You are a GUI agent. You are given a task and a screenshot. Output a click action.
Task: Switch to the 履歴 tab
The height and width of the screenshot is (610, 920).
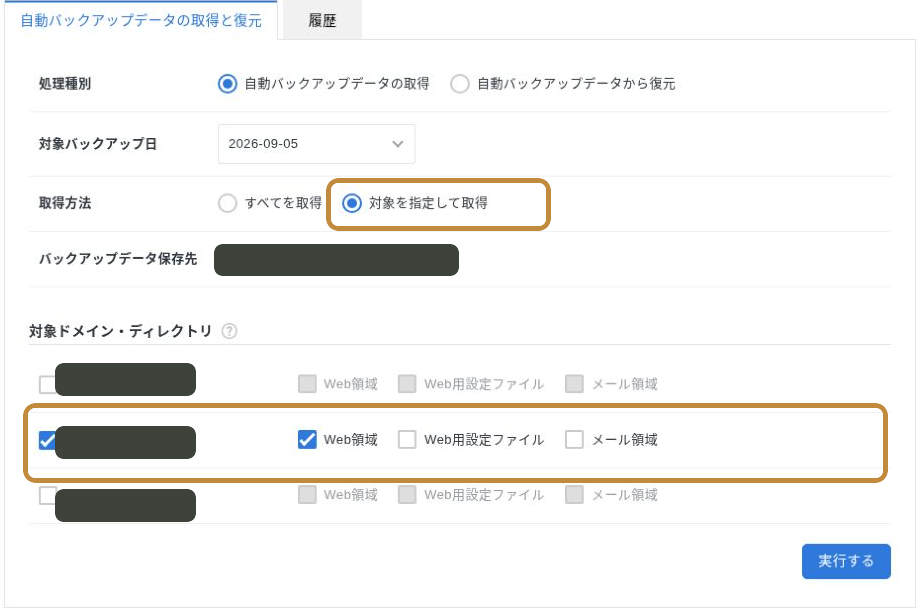click(x=322, y=21)
